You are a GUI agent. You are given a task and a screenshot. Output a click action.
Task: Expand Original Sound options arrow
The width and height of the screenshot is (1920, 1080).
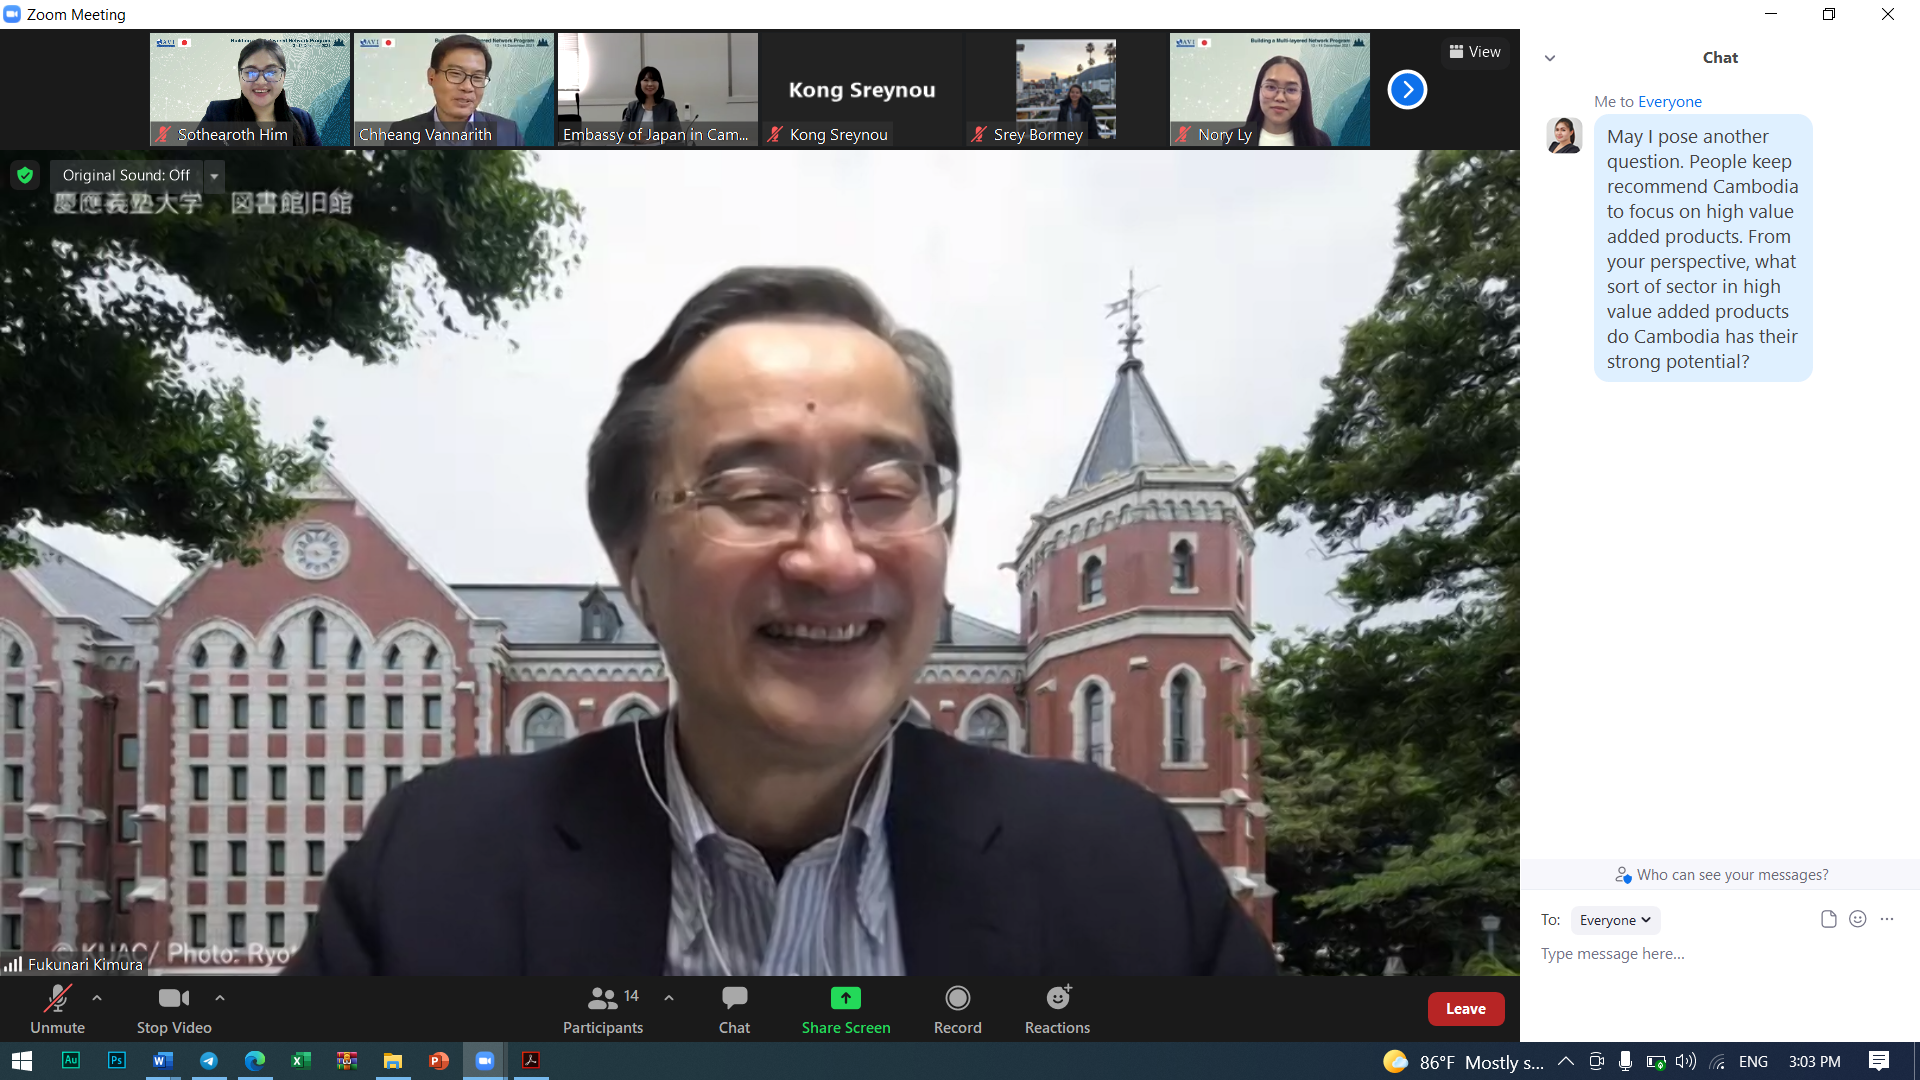[214, 176]
